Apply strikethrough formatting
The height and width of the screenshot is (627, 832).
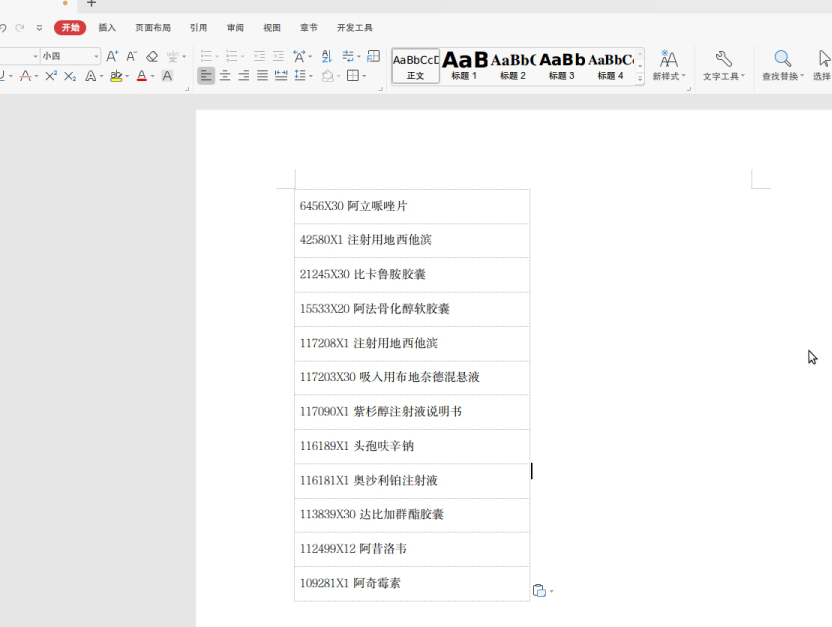click(x=25, y=76)
